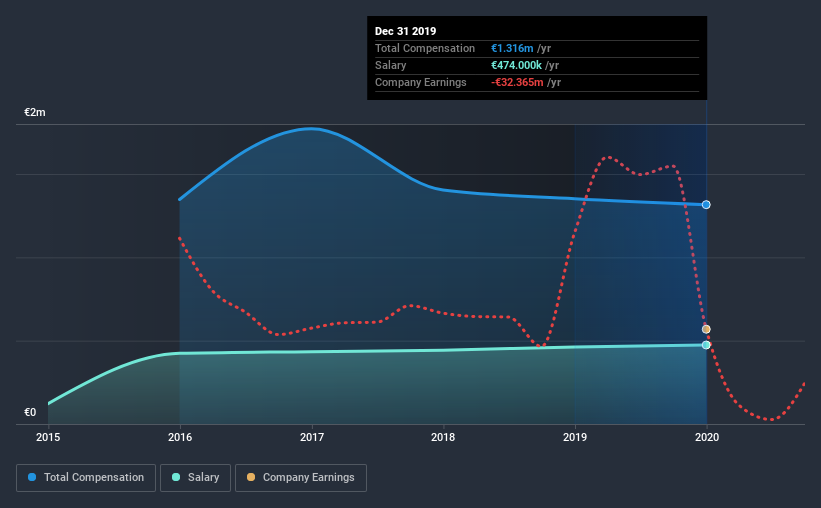The image size is (821, 508).
Task: Click the Total Compensation label in tooltip
Action: pos(425,48)
